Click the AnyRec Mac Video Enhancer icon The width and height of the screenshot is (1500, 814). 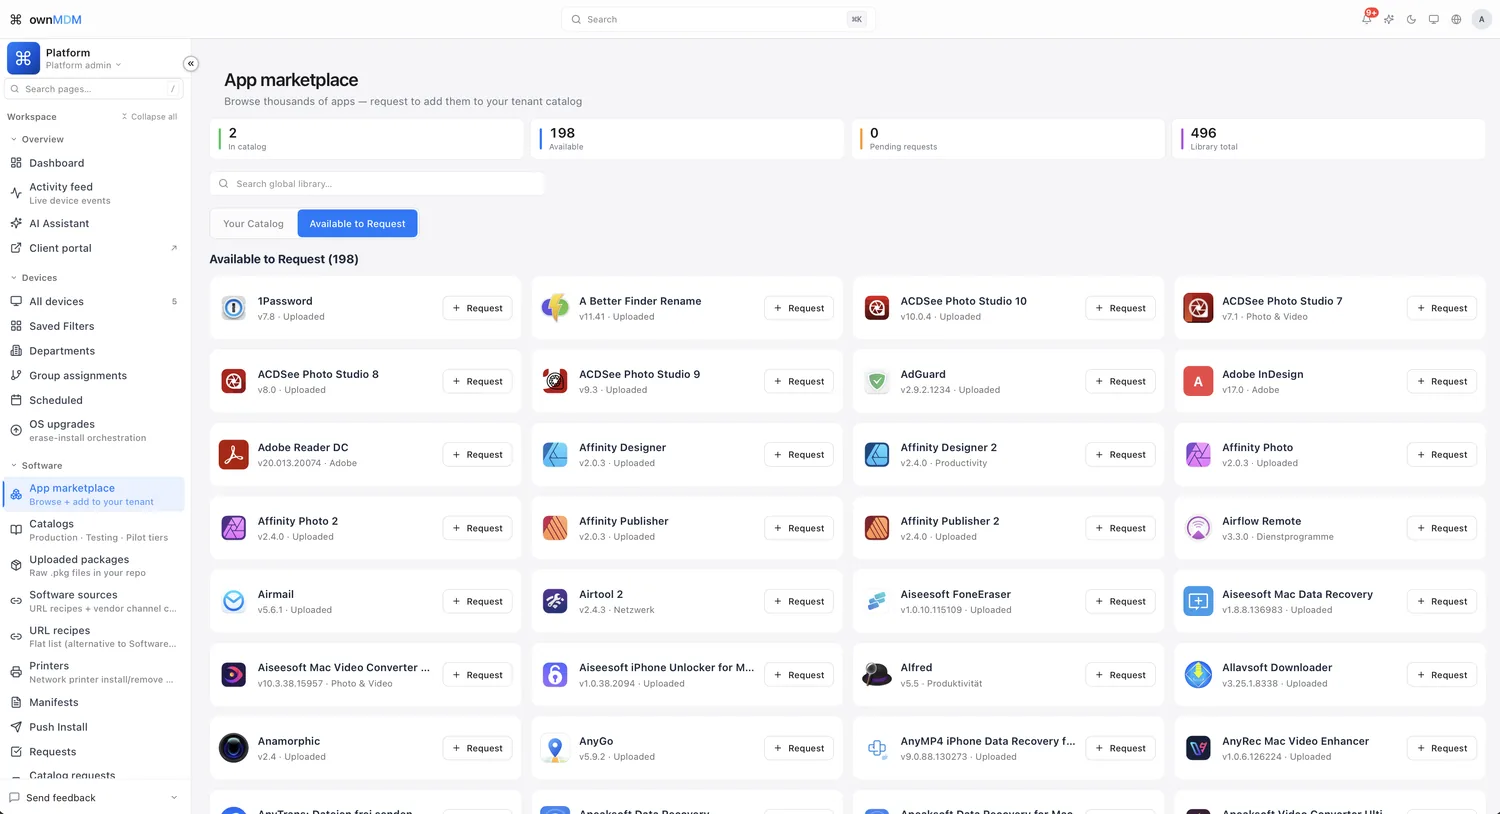(1198, 748)
